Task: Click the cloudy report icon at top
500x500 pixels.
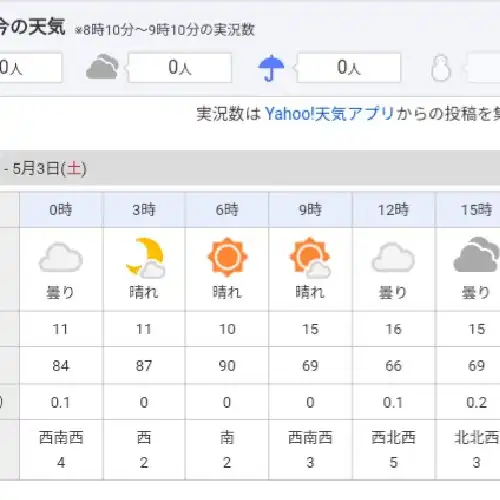Action: coord(102,67)
